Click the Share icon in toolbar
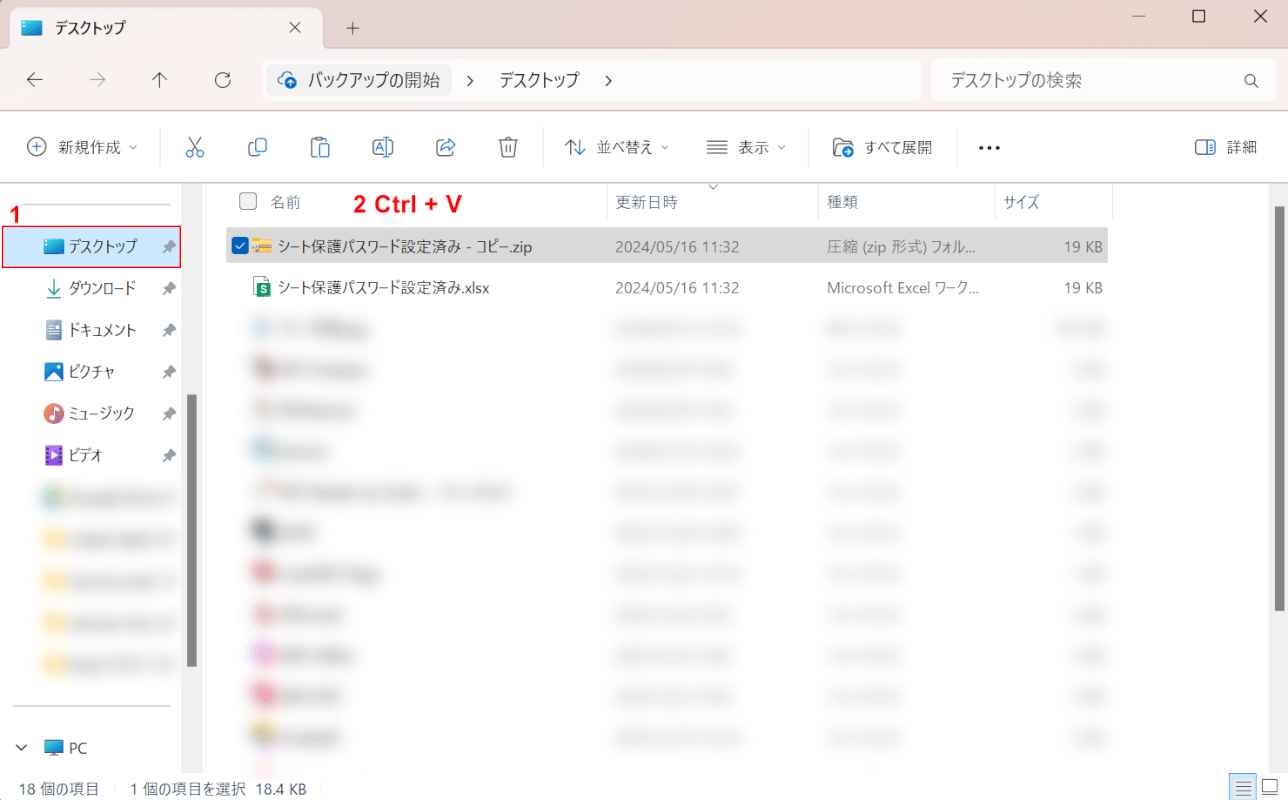 click(445, 147)
